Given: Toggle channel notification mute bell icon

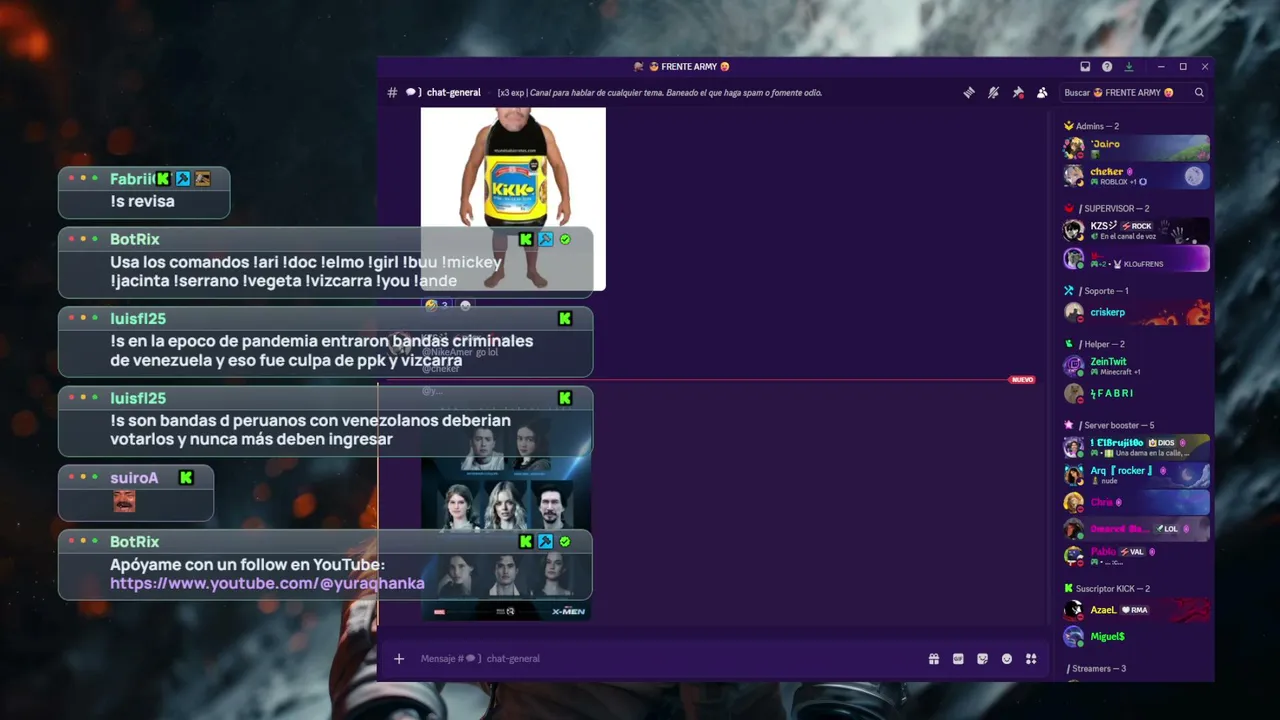Looking at the screenshot, I should [x=993, y=92].
